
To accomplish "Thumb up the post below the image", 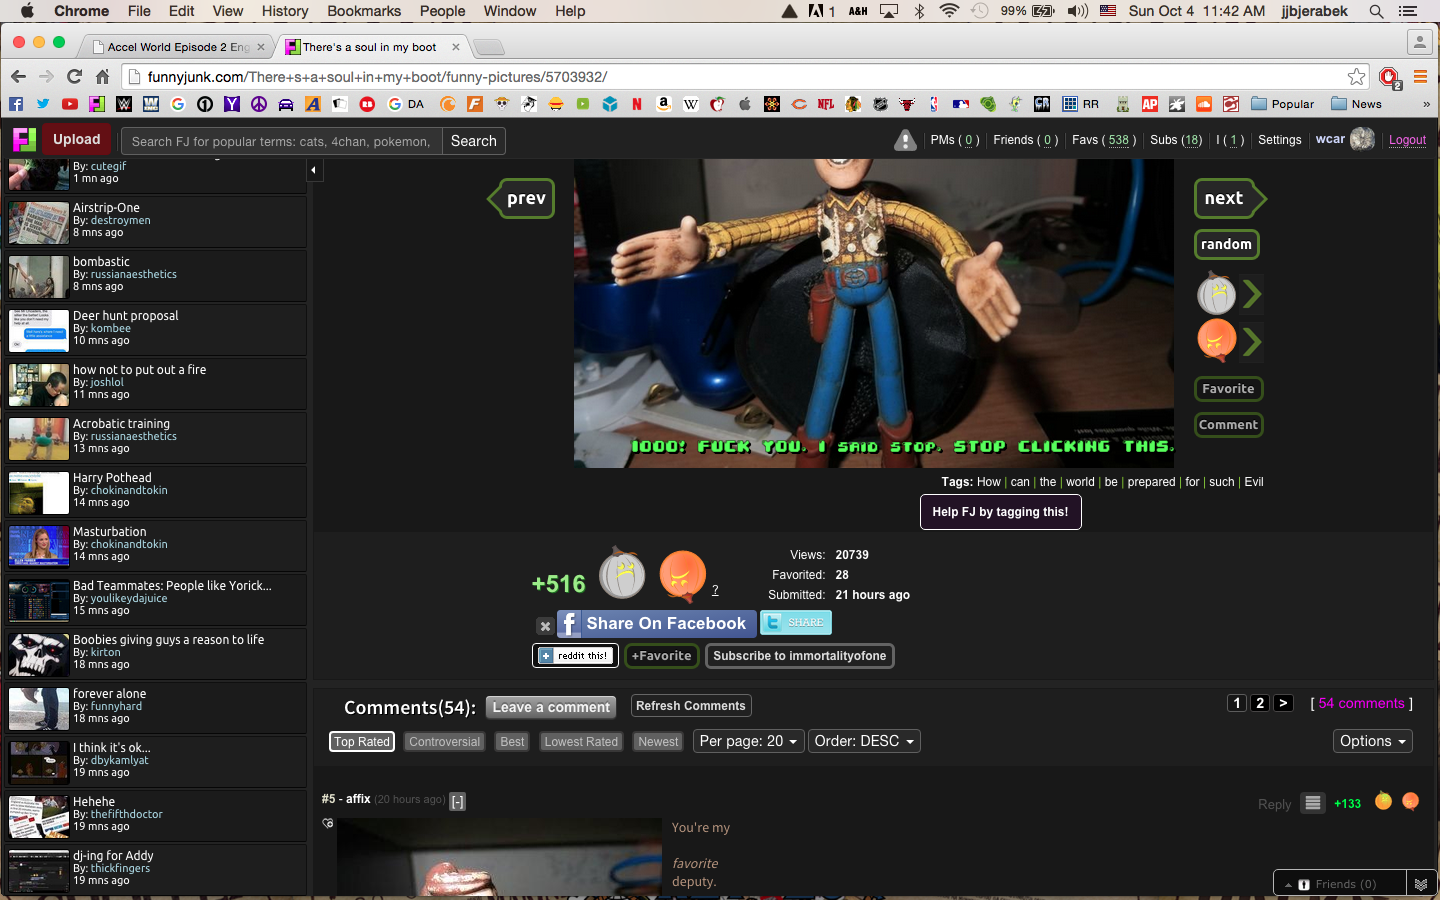I will (622, 575).
